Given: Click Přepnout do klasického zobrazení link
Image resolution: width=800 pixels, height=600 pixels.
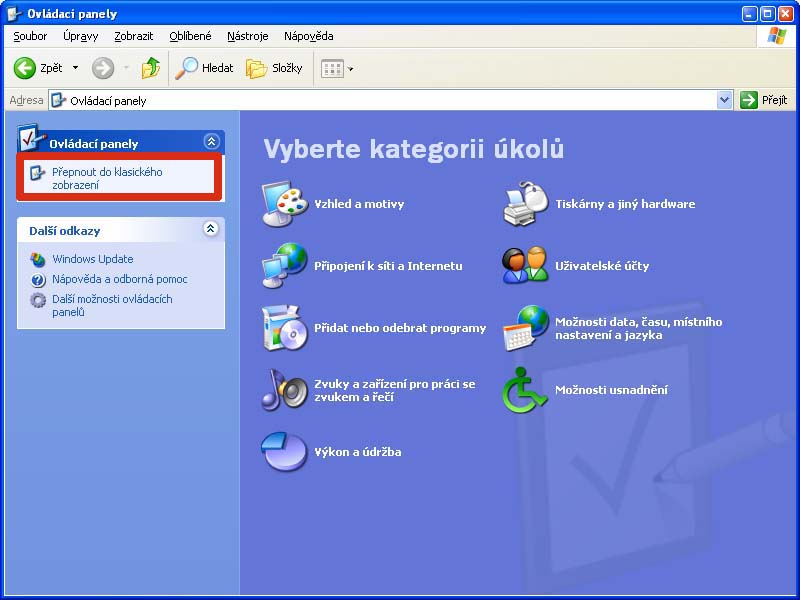Looking at the screenshot, I should [106, 178].
